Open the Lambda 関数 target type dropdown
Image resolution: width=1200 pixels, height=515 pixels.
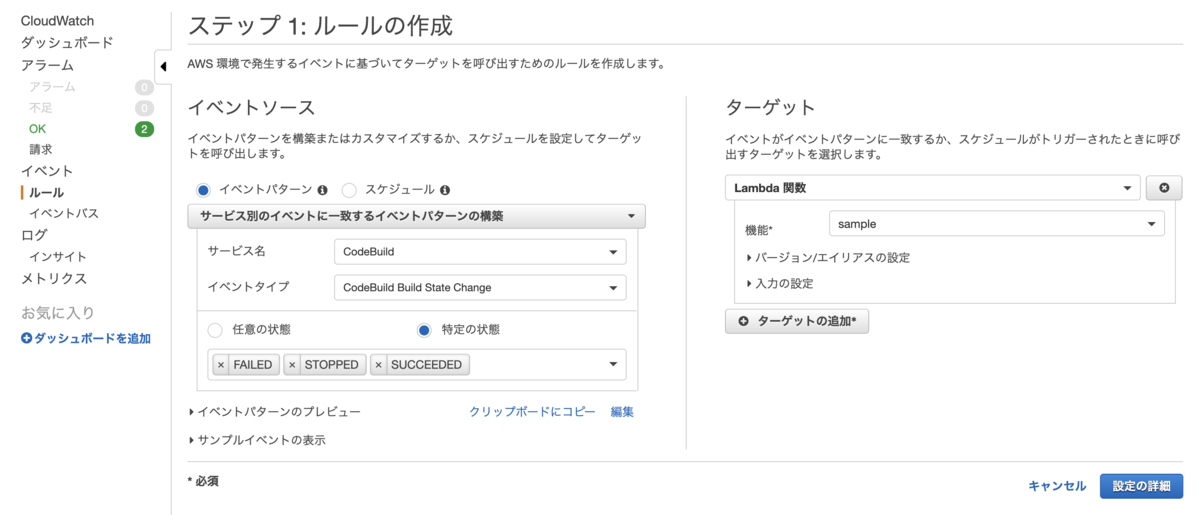(933, 188)
